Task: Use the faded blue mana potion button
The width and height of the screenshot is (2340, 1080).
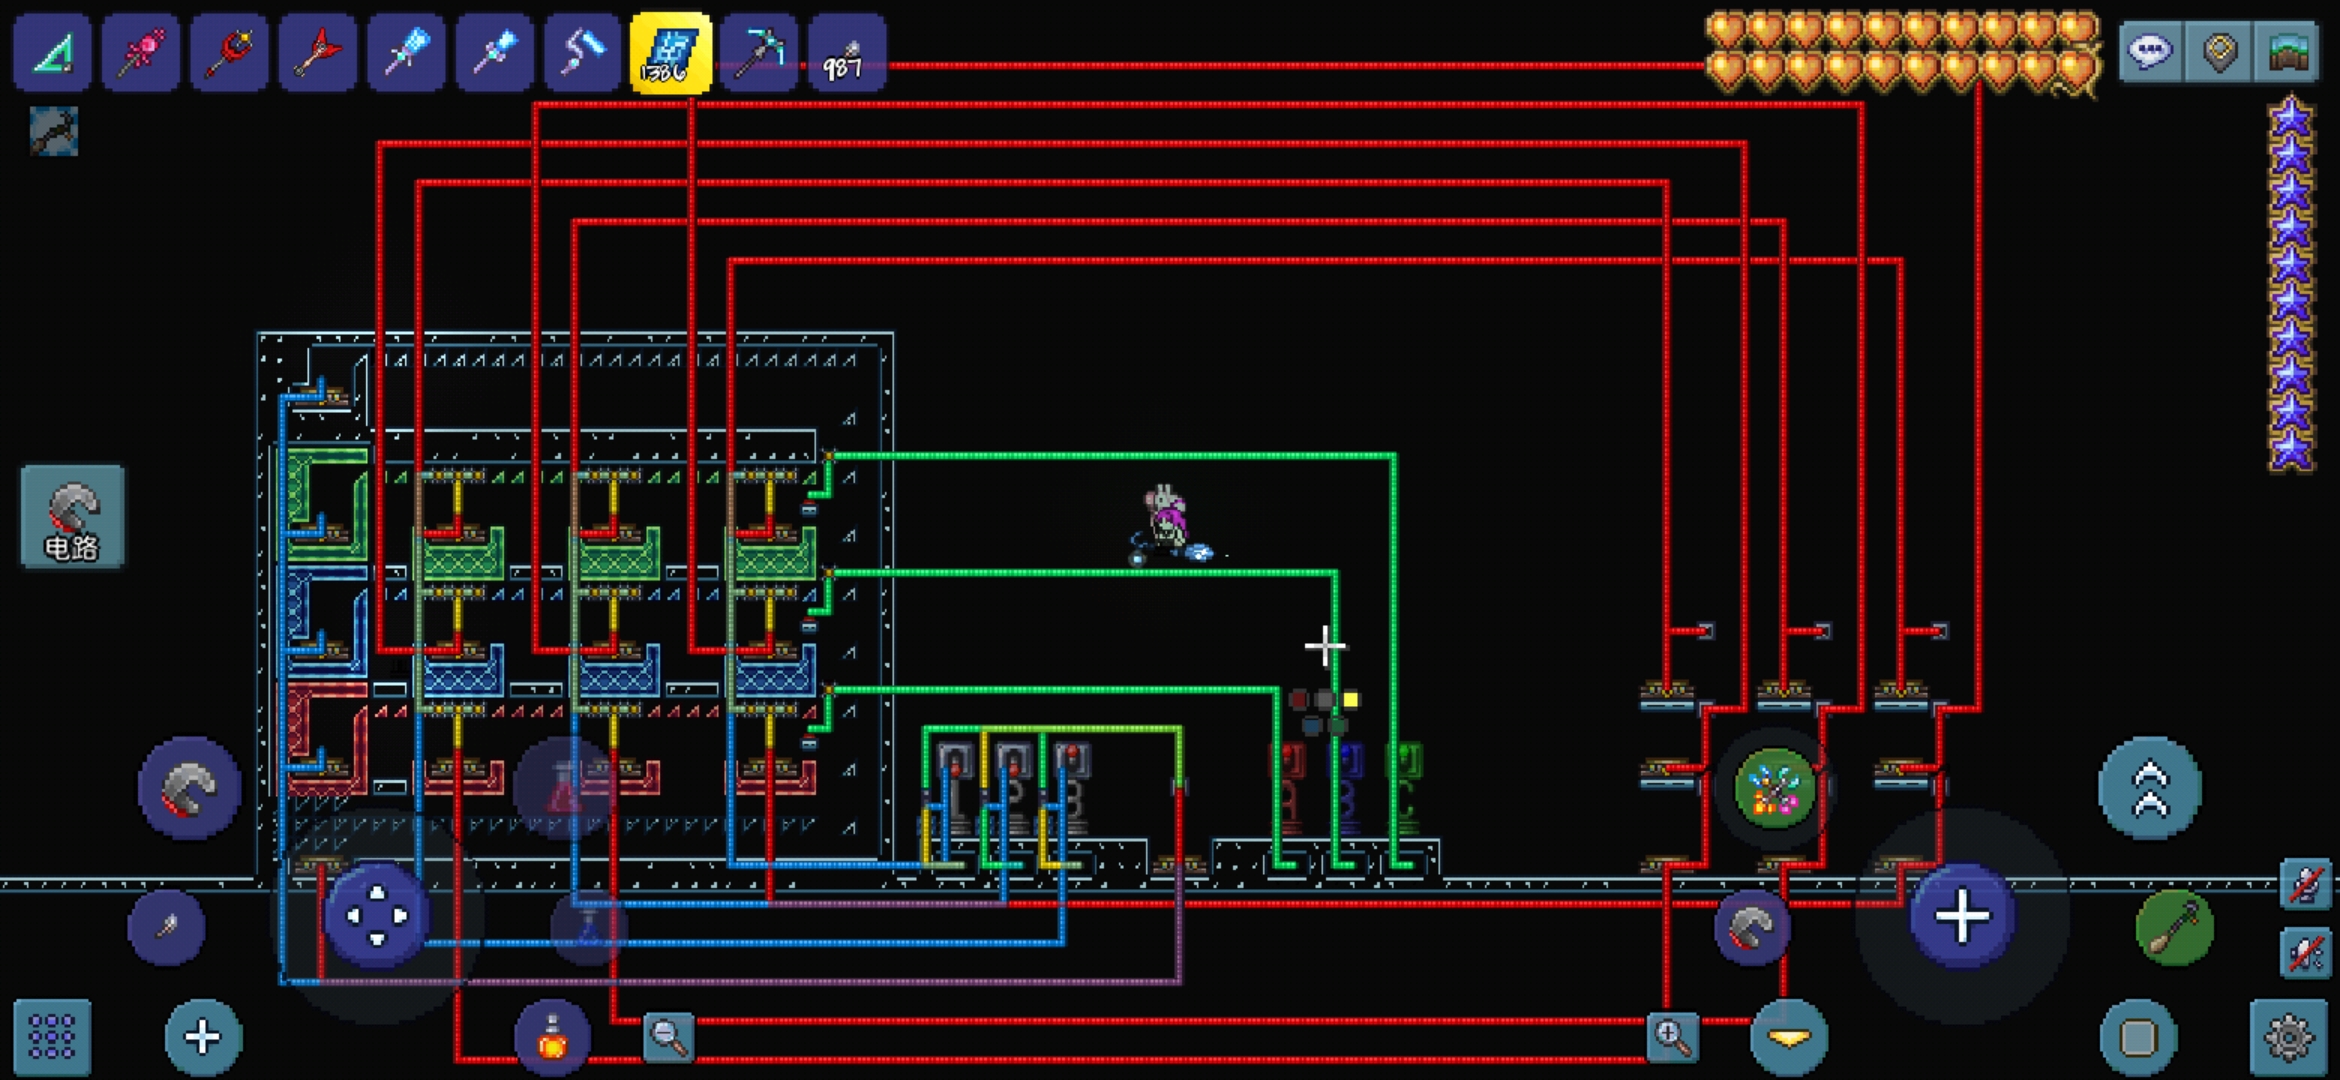Action: point(589,928)
